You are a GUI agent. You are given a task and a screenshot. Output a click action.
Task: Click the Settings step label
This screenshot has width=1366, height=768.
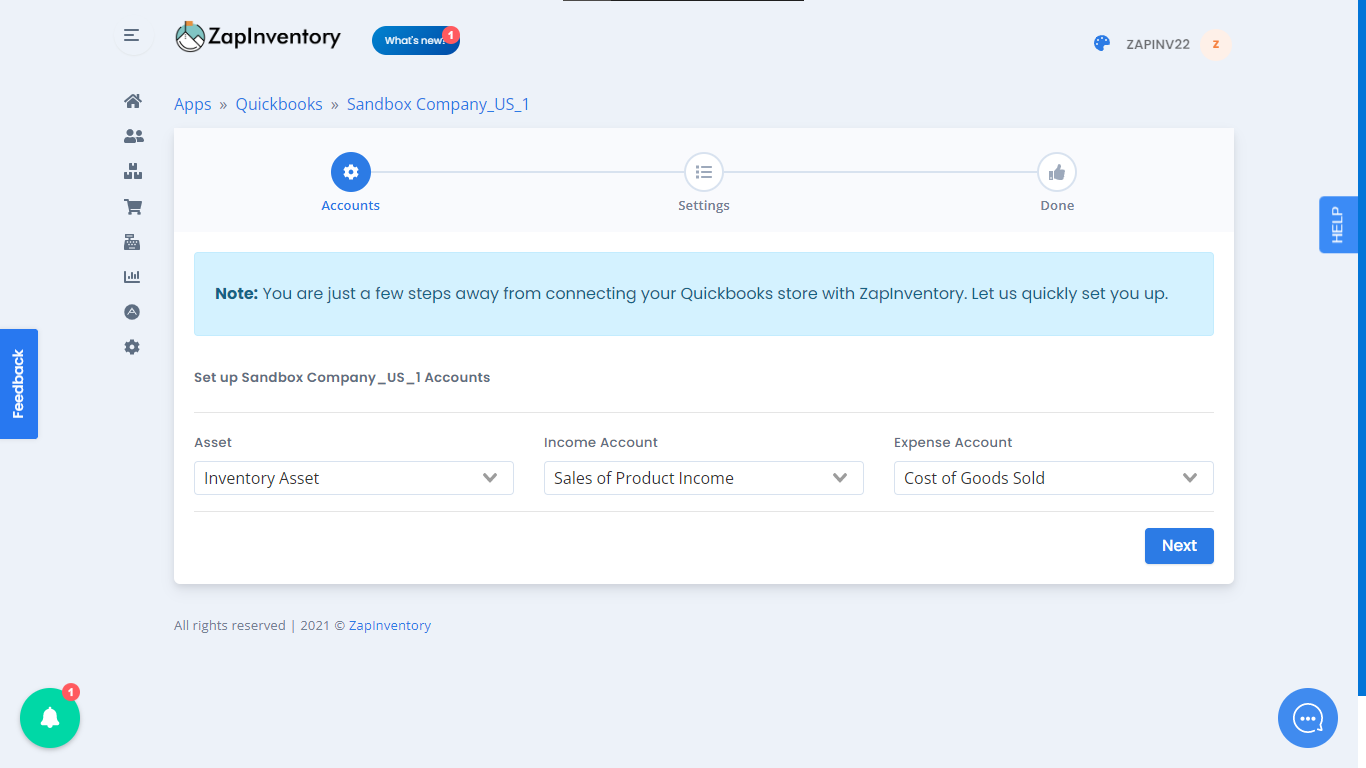coord(704,205)
